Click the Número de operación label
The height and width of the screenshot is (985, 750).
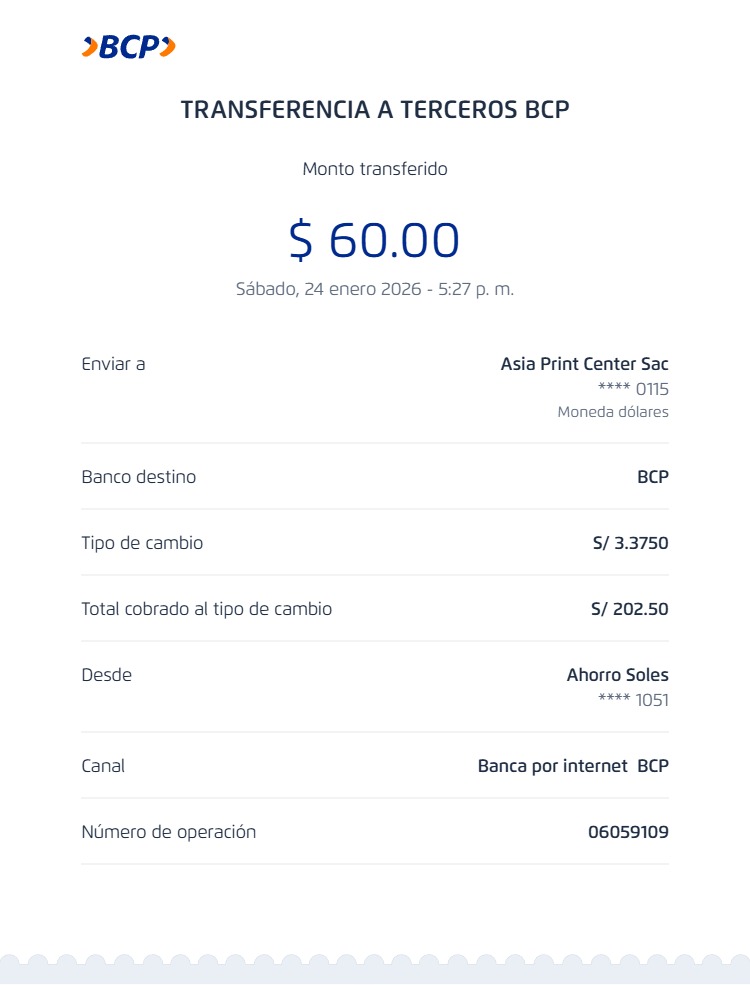[168, 832]
